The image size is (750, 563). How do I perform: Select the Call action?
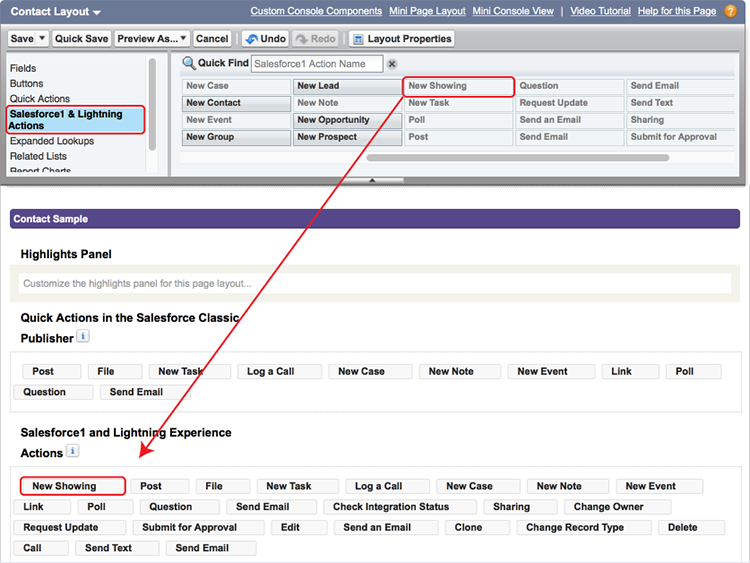[x=41, y=548]
